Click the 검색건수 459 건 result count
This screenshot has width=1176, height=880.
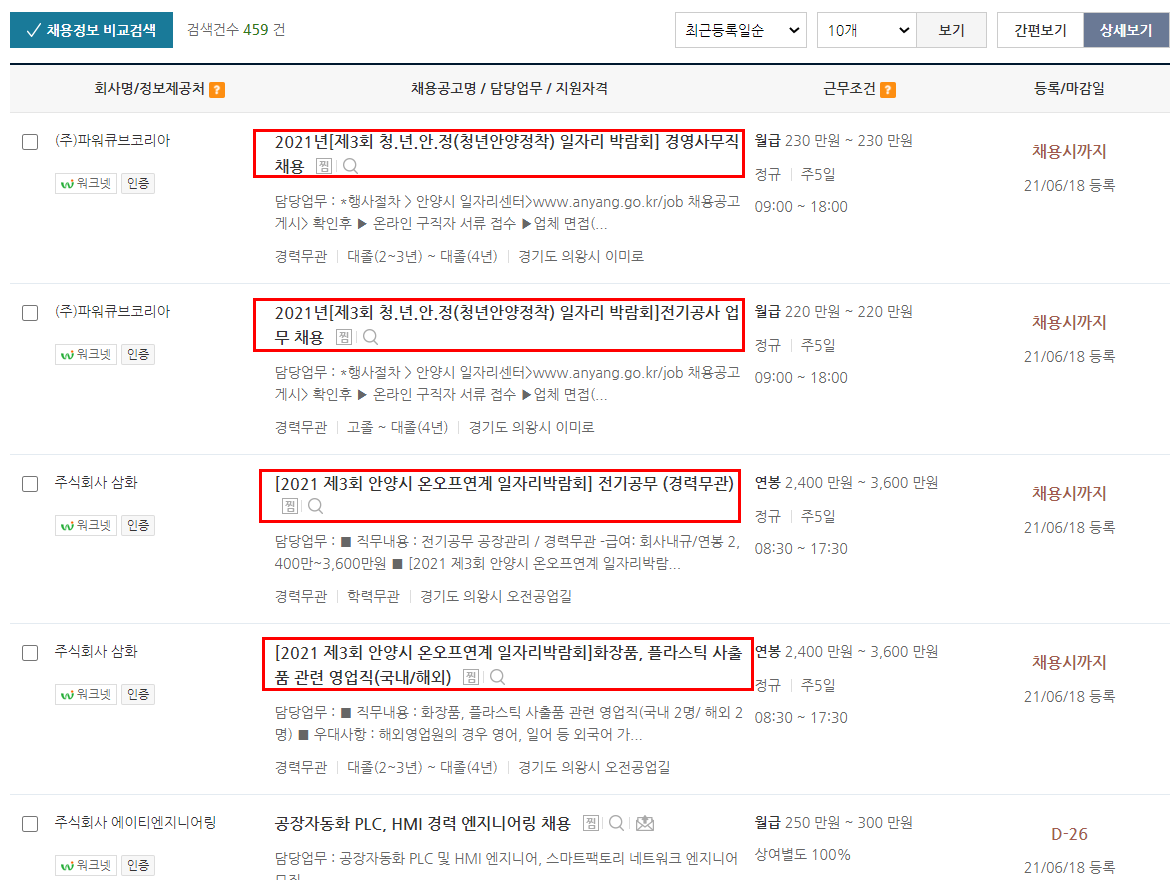tap(236, 30)
